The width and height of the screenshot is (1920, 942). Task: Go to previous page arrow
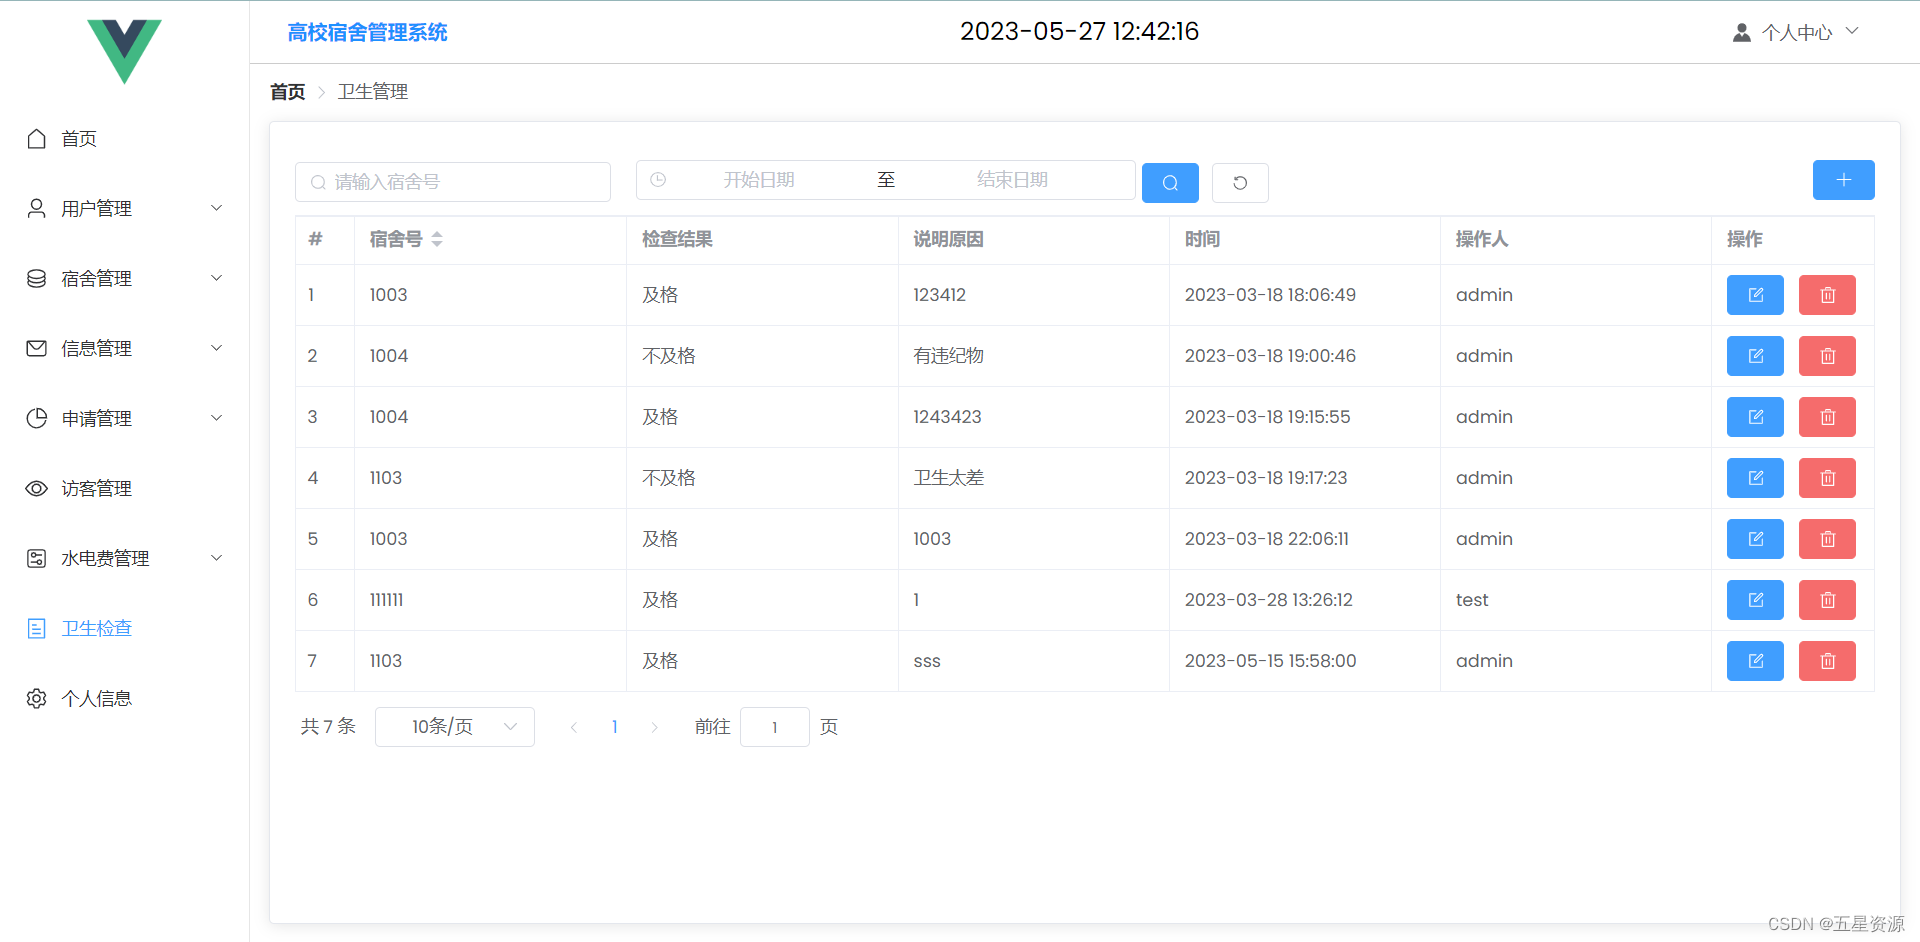pos(574,727)
